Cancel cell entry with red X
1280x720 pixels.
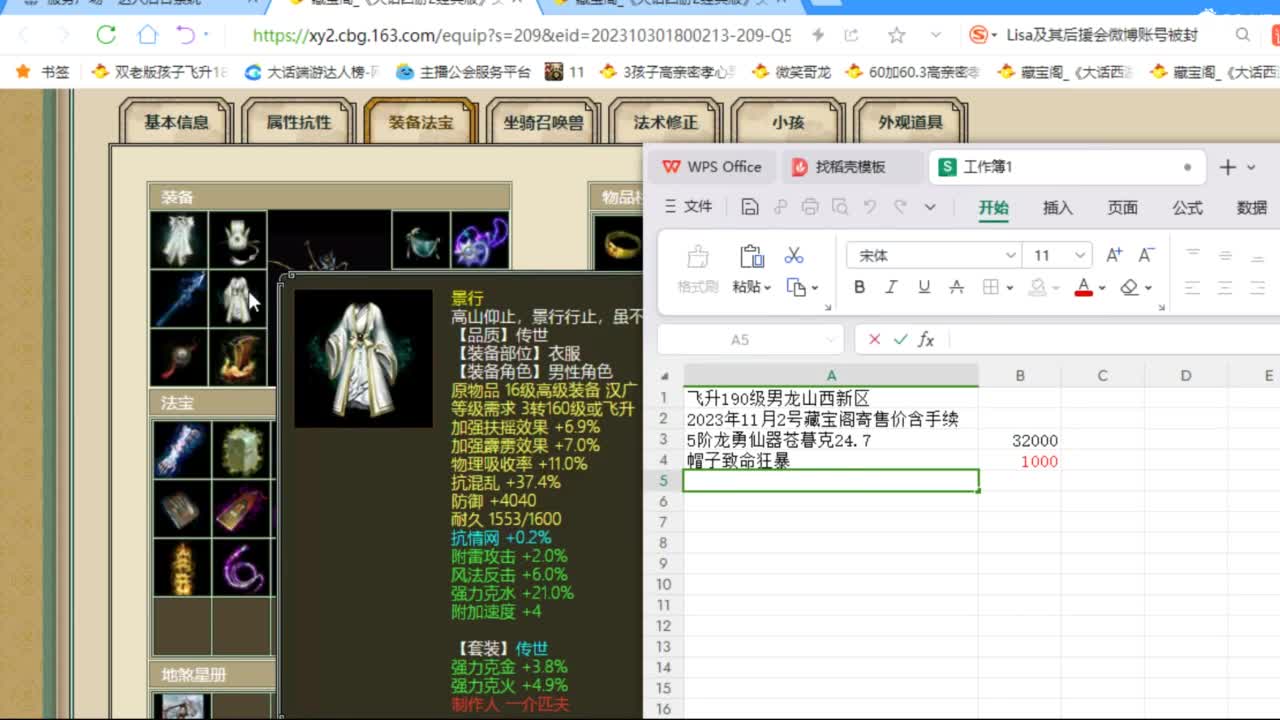click(x=875, y=340)
